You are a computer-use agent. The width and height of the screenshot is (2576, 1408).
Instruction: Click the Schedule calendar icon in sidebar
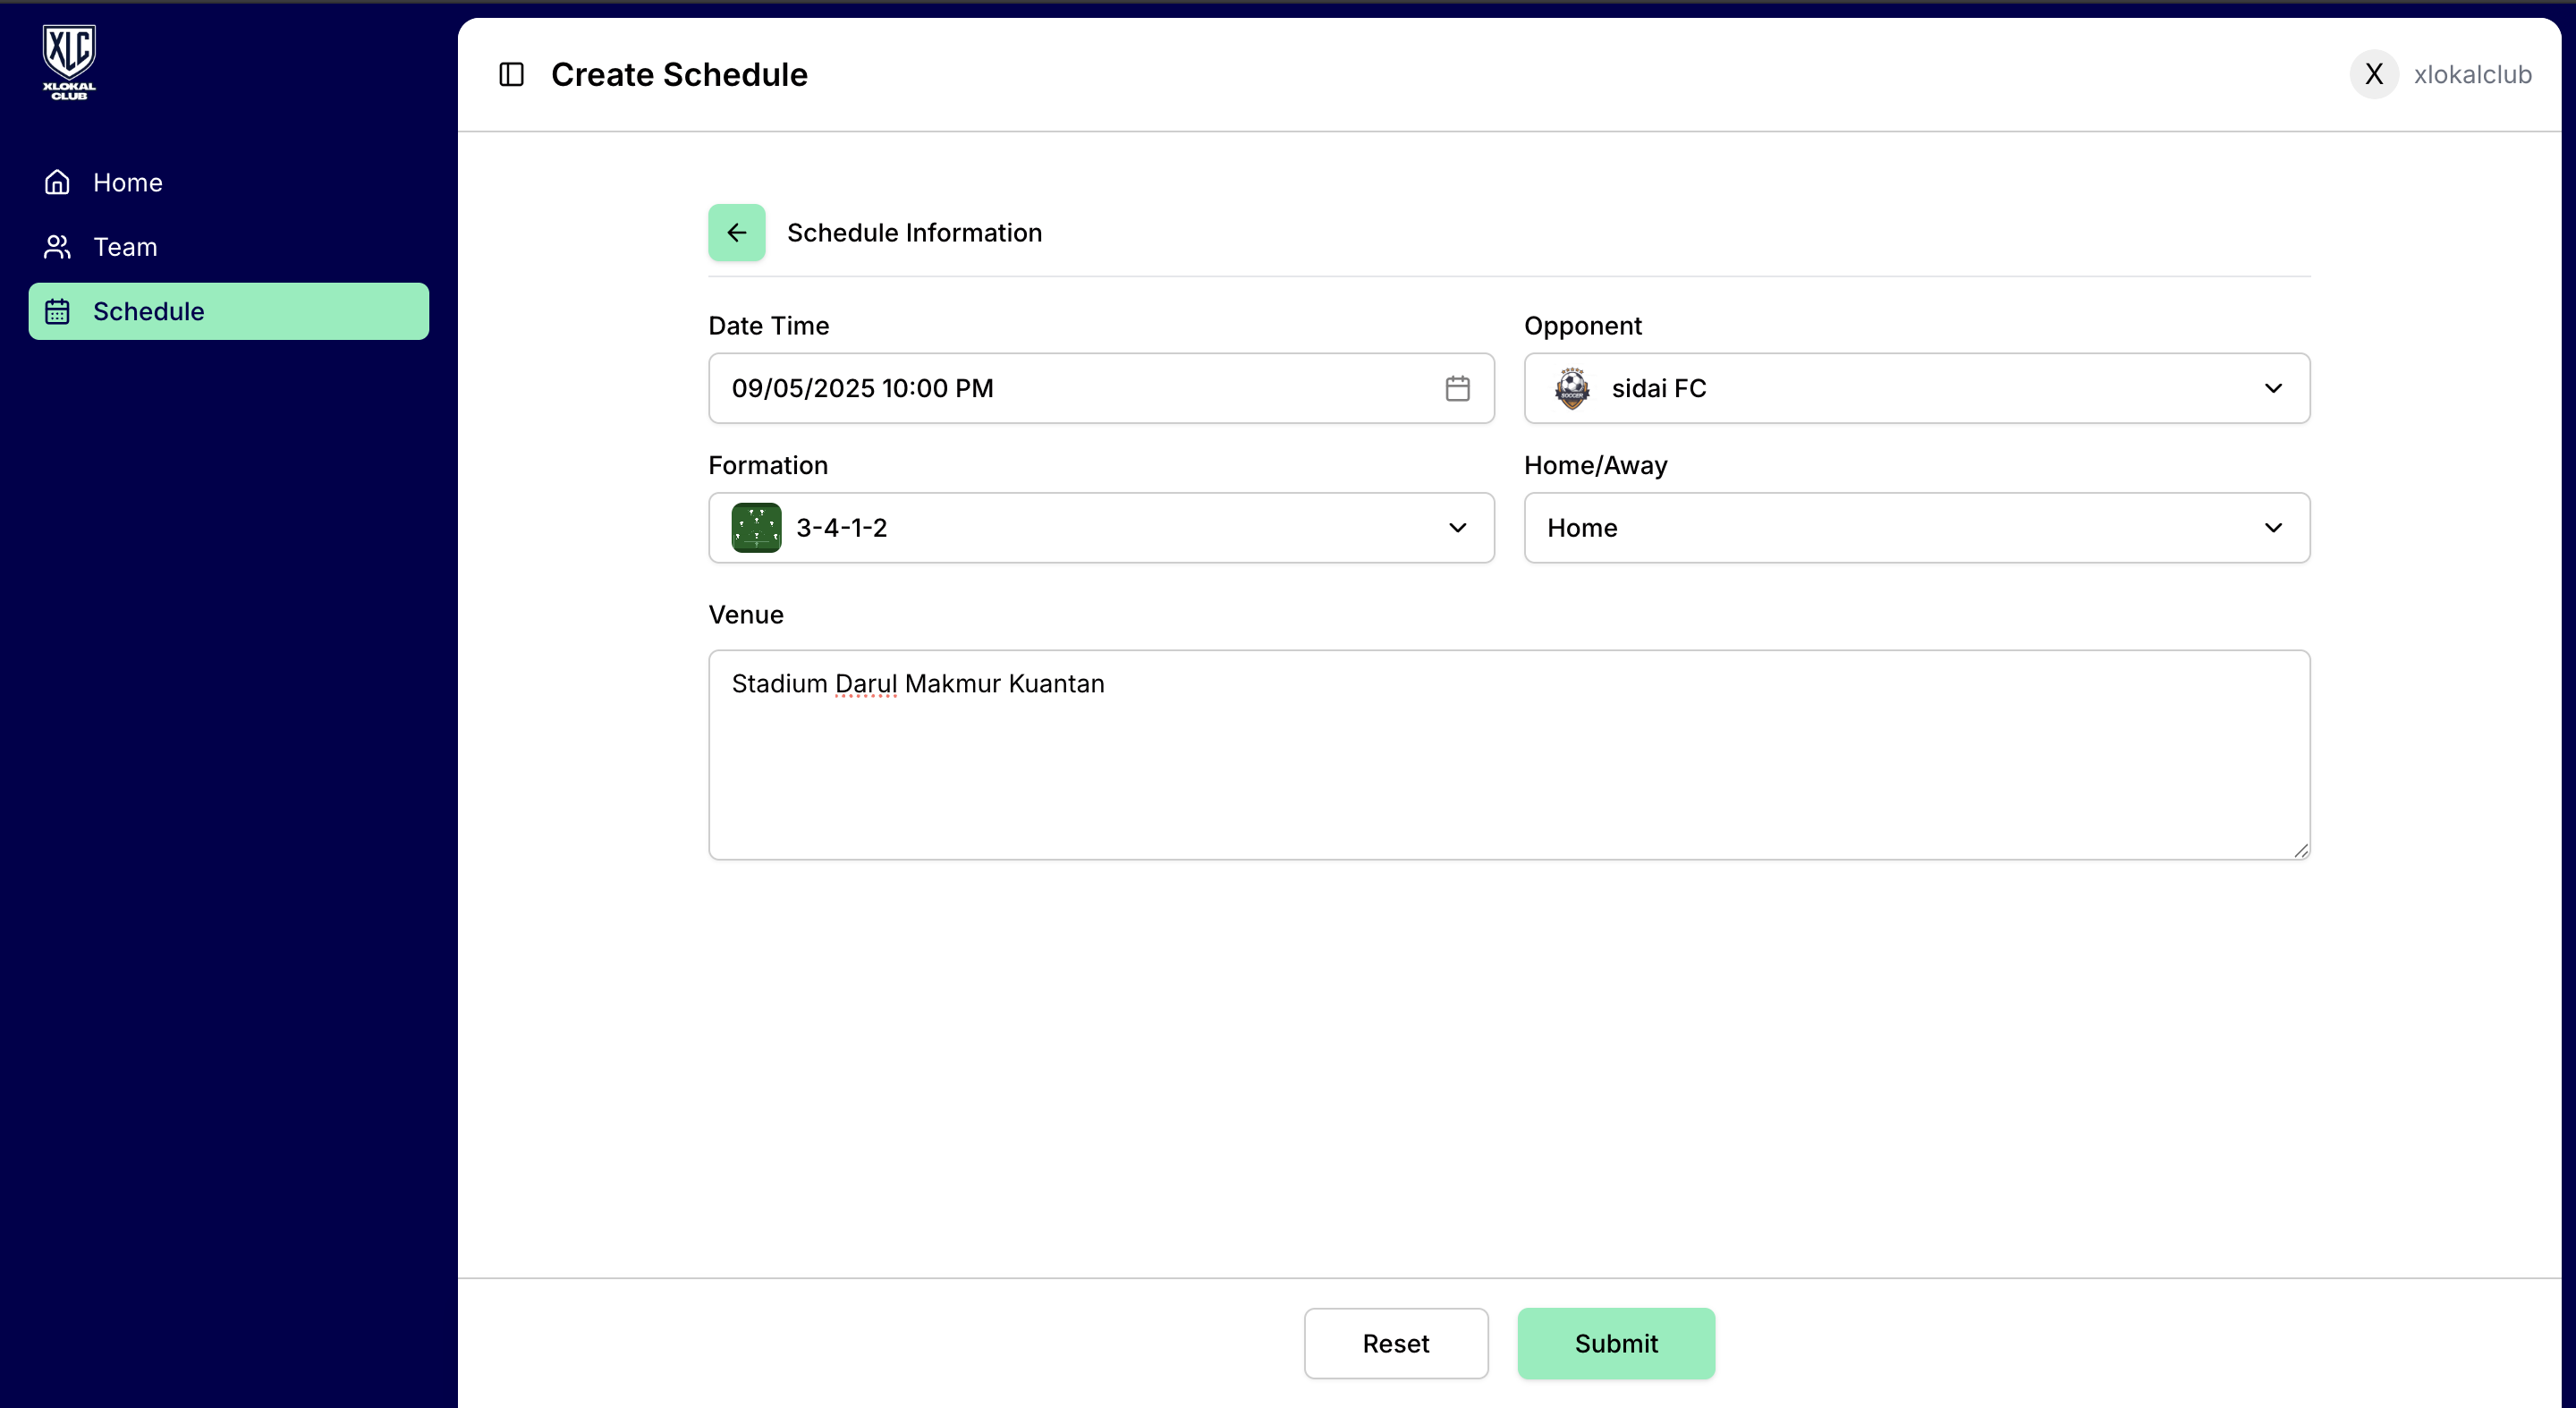pyautogui.click(x=57, y=311)
